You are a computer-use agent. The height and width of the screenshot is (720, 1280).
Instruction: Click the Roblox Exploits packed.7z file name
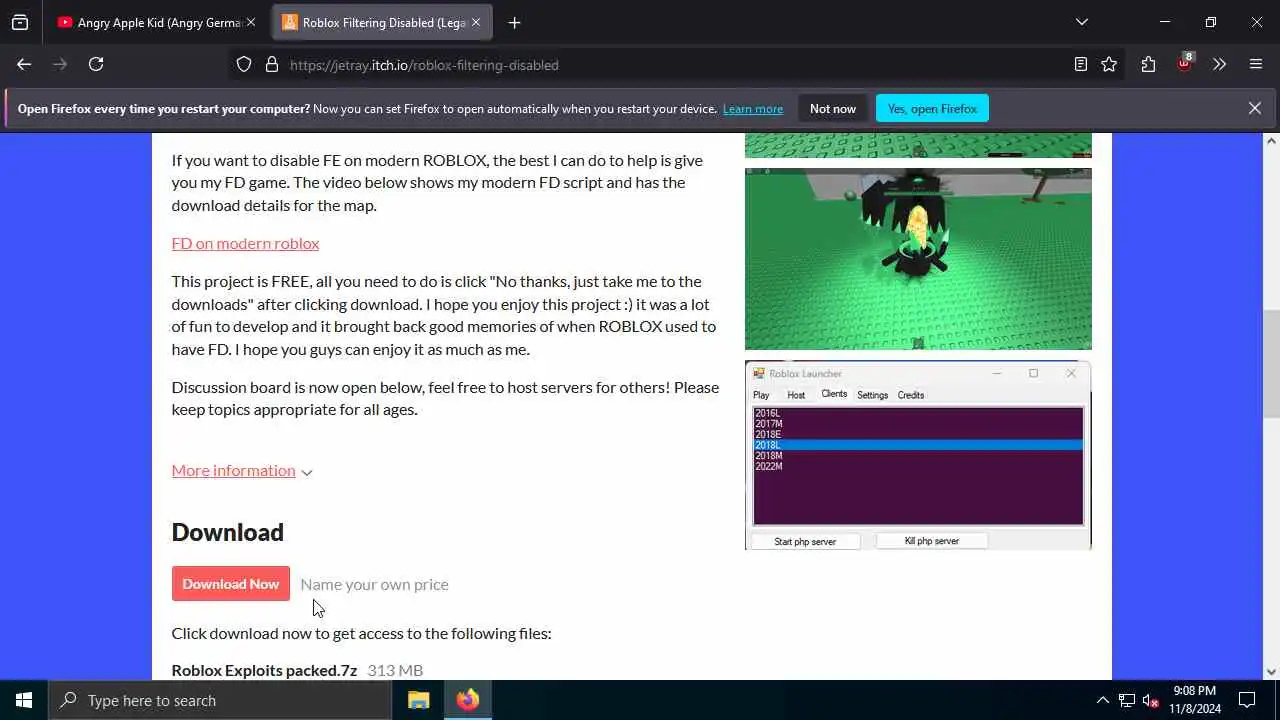264,670
